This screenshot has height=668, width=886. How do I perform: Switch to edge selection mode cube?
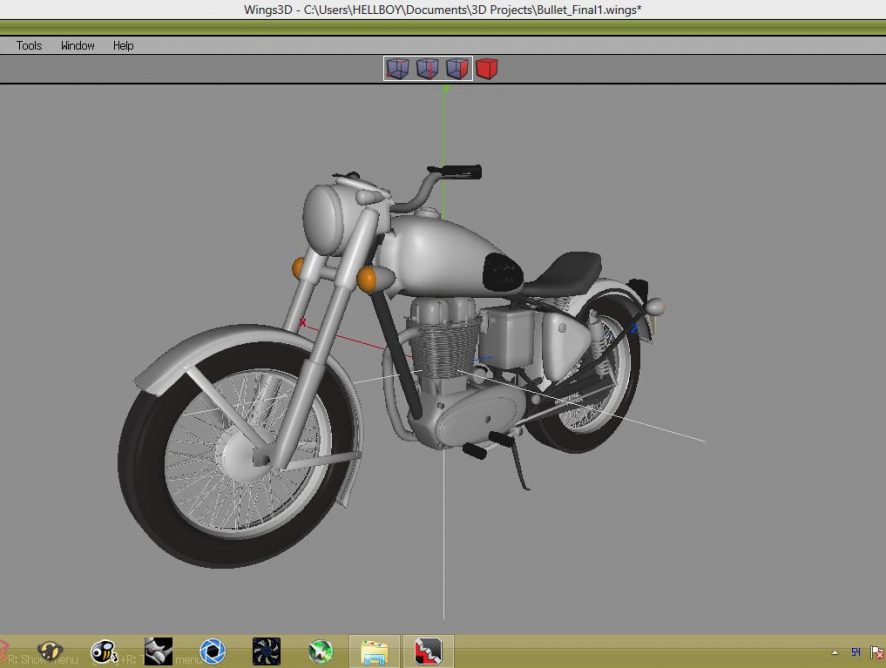pyautogui.click(x=427, y=68)
